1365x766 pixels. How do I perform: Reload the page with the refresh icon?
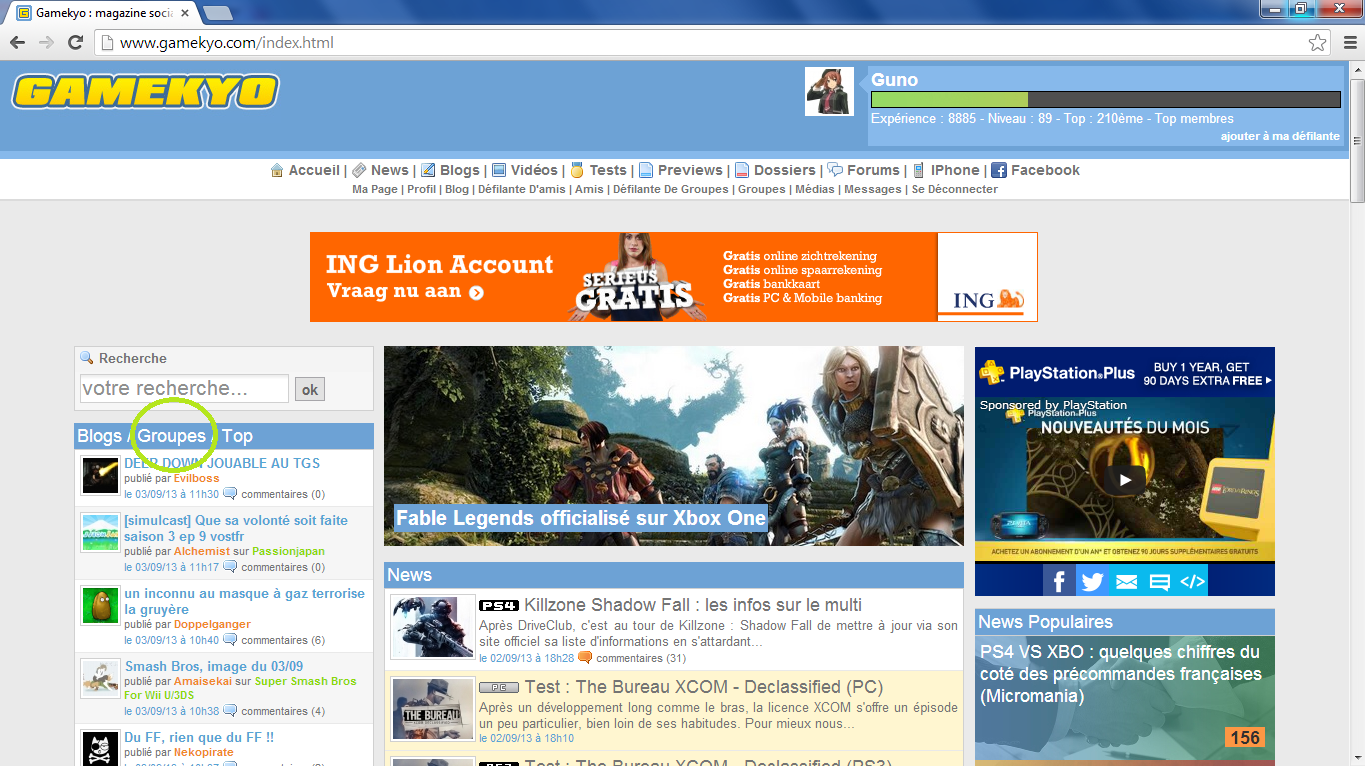tap(75, 43)
